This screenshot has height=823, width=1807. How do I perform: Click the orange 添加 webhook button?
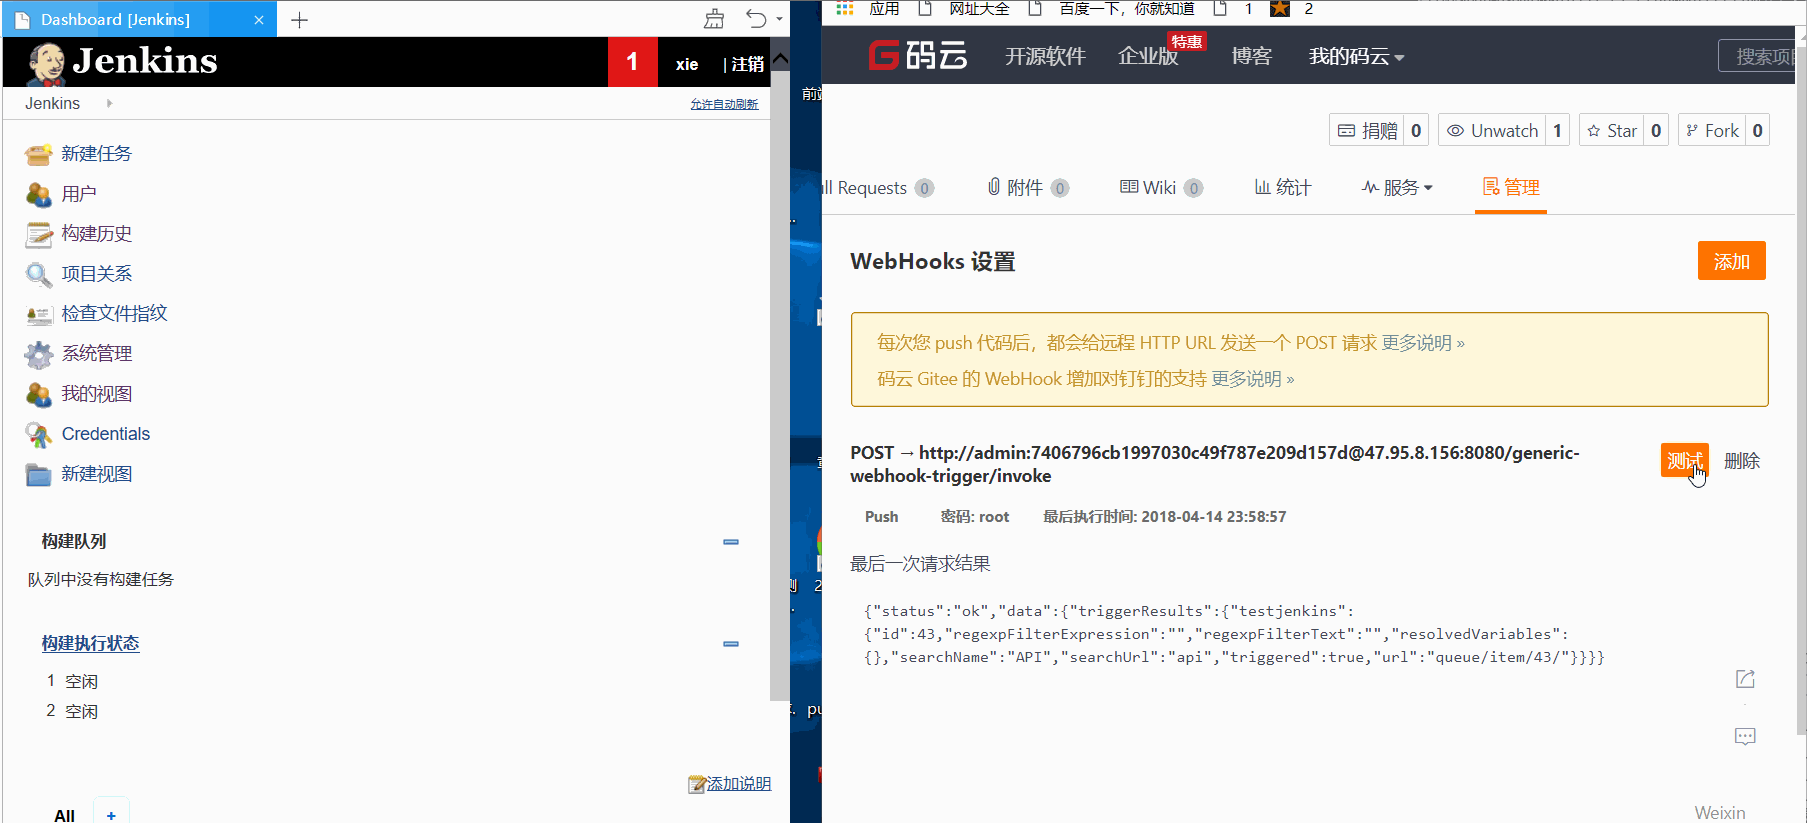tap(1731, 261)
